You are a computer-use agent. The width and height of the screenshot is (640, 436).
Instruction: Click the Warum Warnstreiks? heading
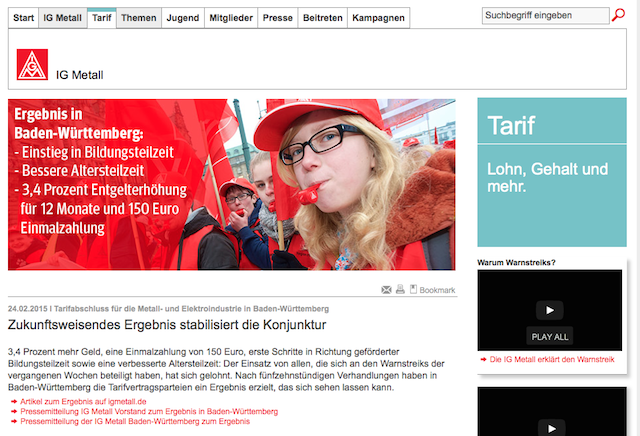click(x=516, y=262)
